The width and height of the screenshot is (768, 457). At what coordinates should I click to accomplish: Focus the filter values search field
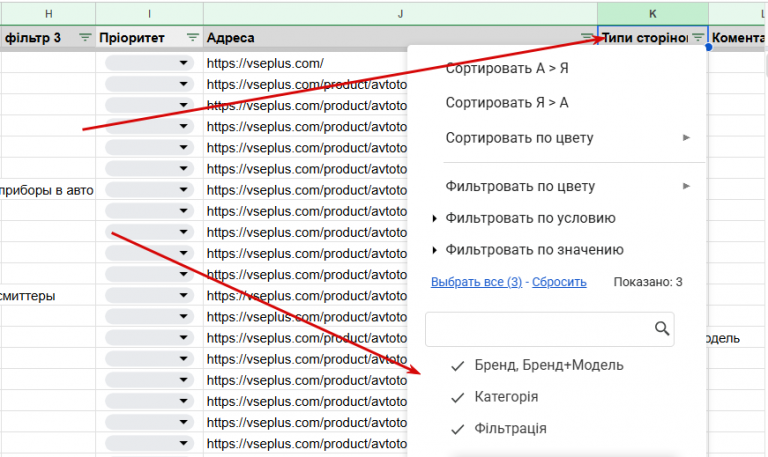(538, 328)
